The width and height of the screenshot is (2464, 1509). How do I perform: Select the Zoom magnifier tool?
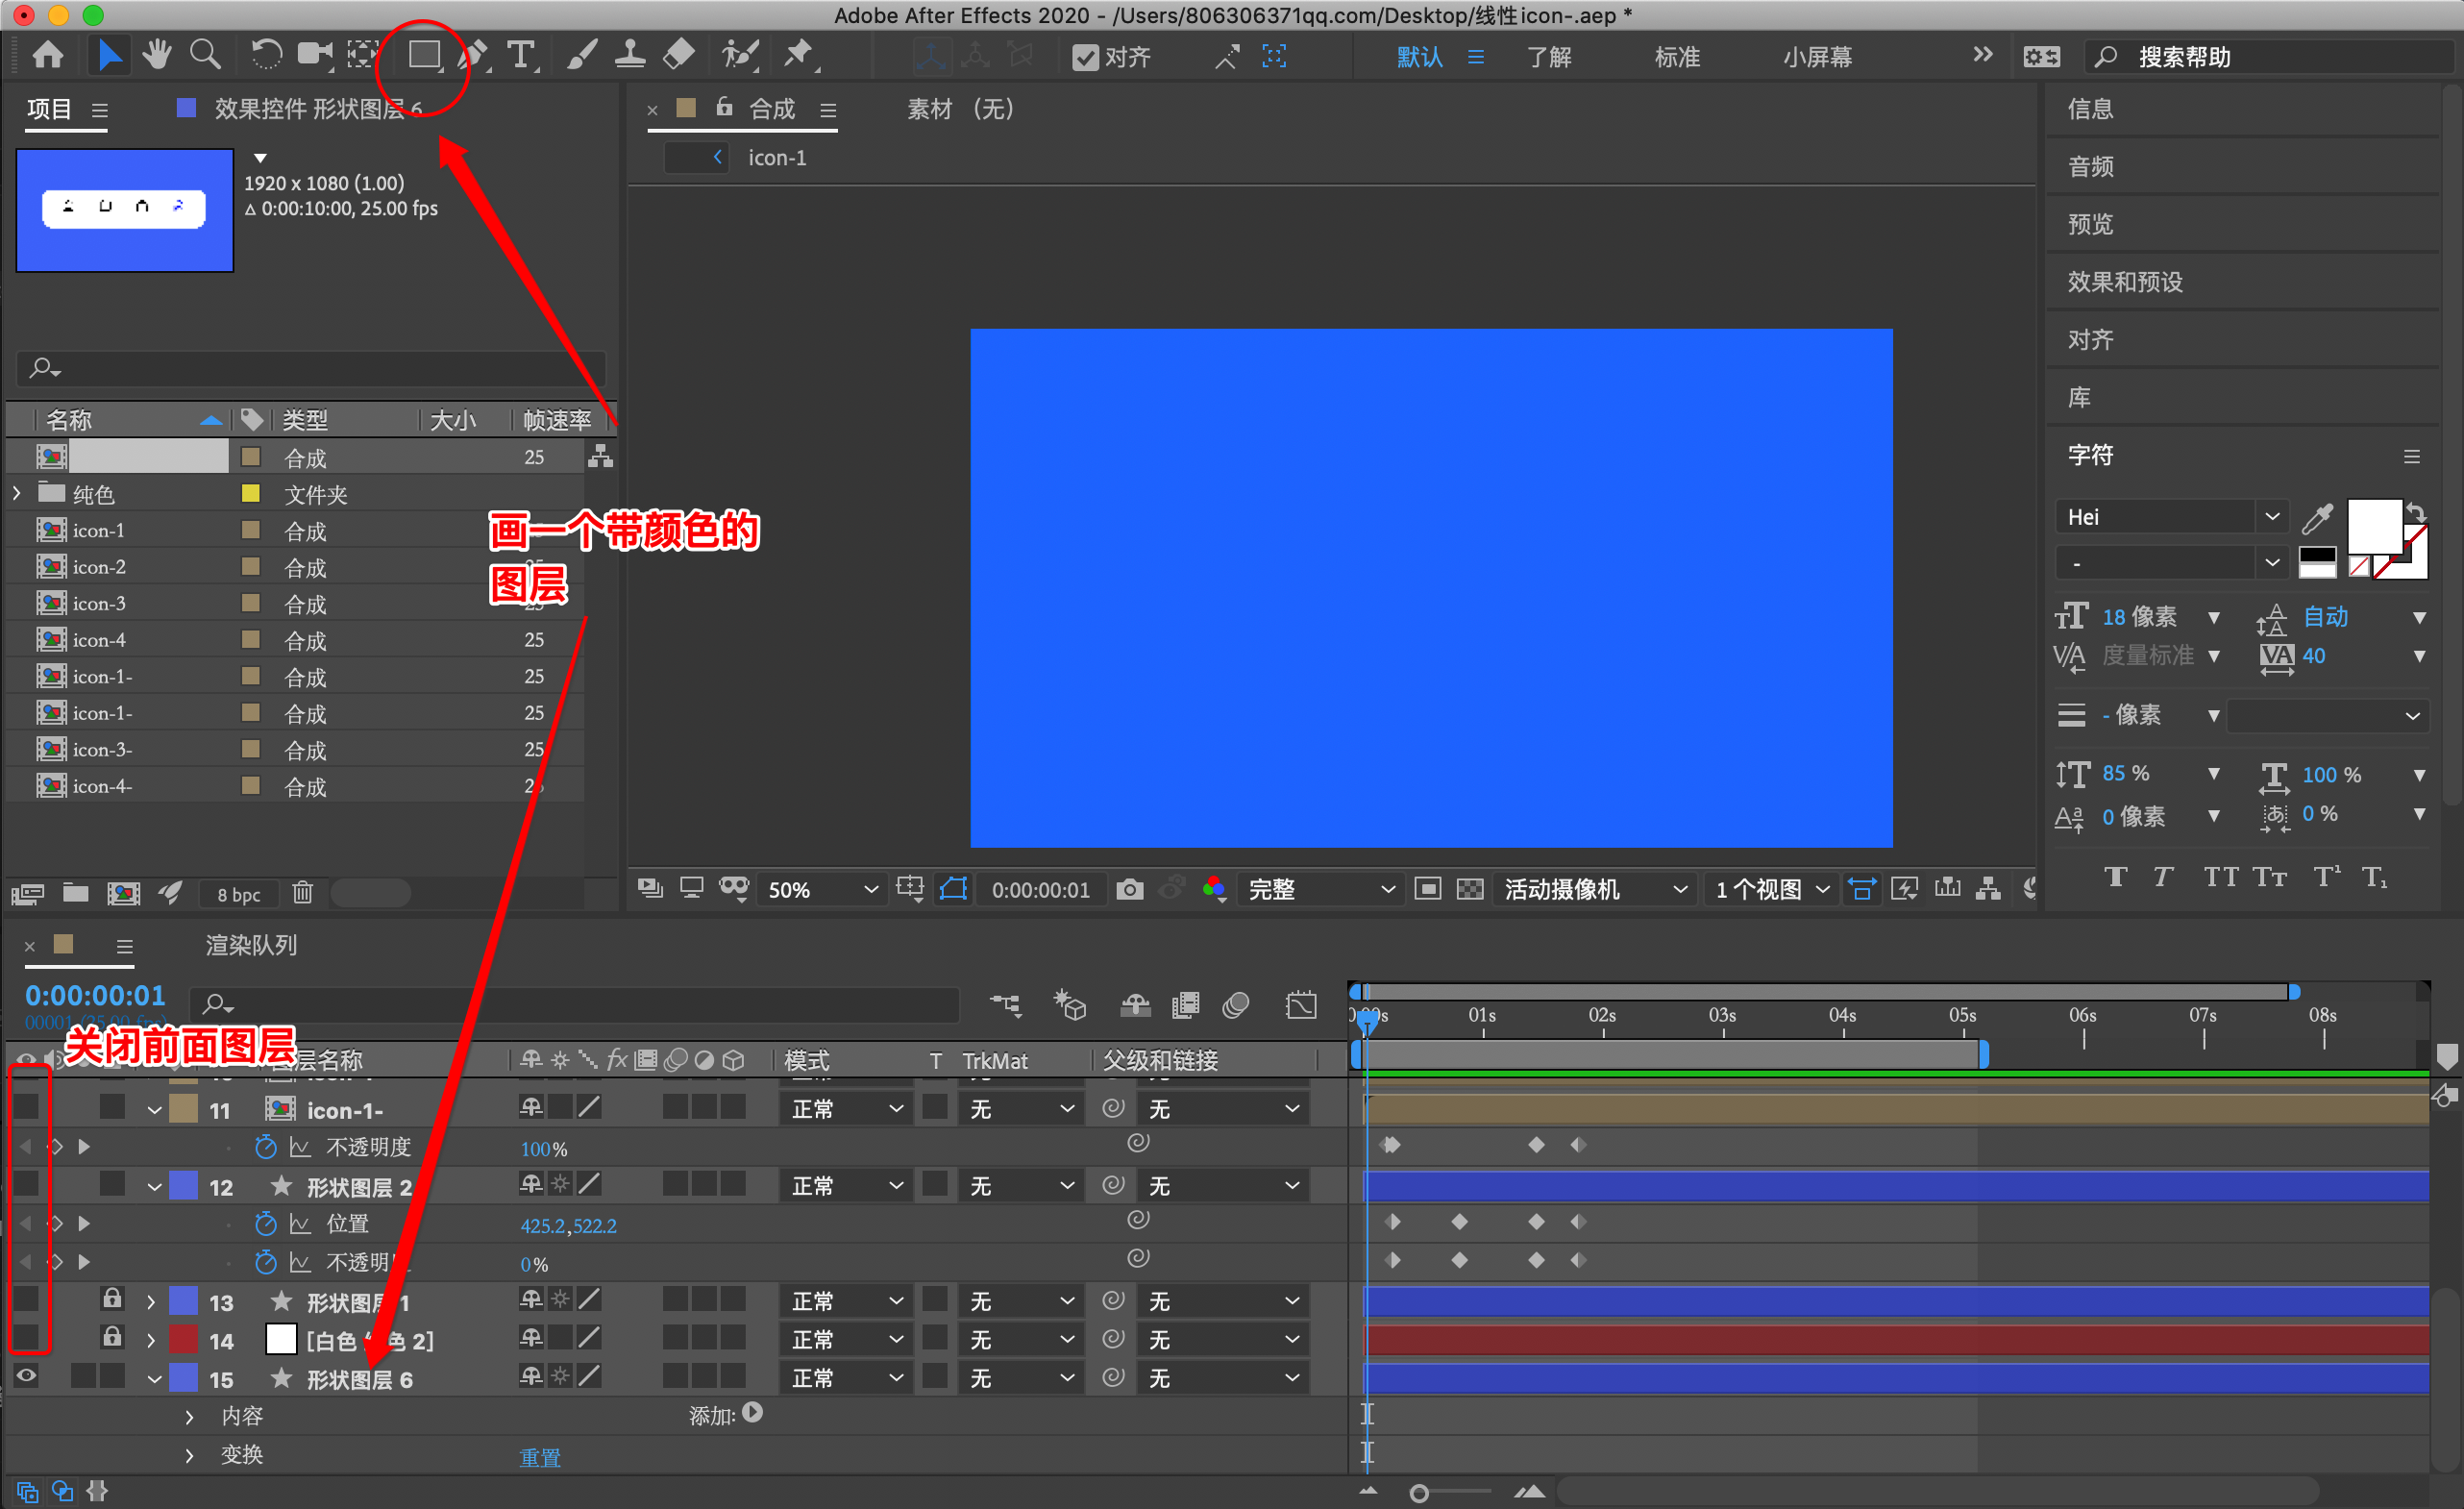pos(205,55)
